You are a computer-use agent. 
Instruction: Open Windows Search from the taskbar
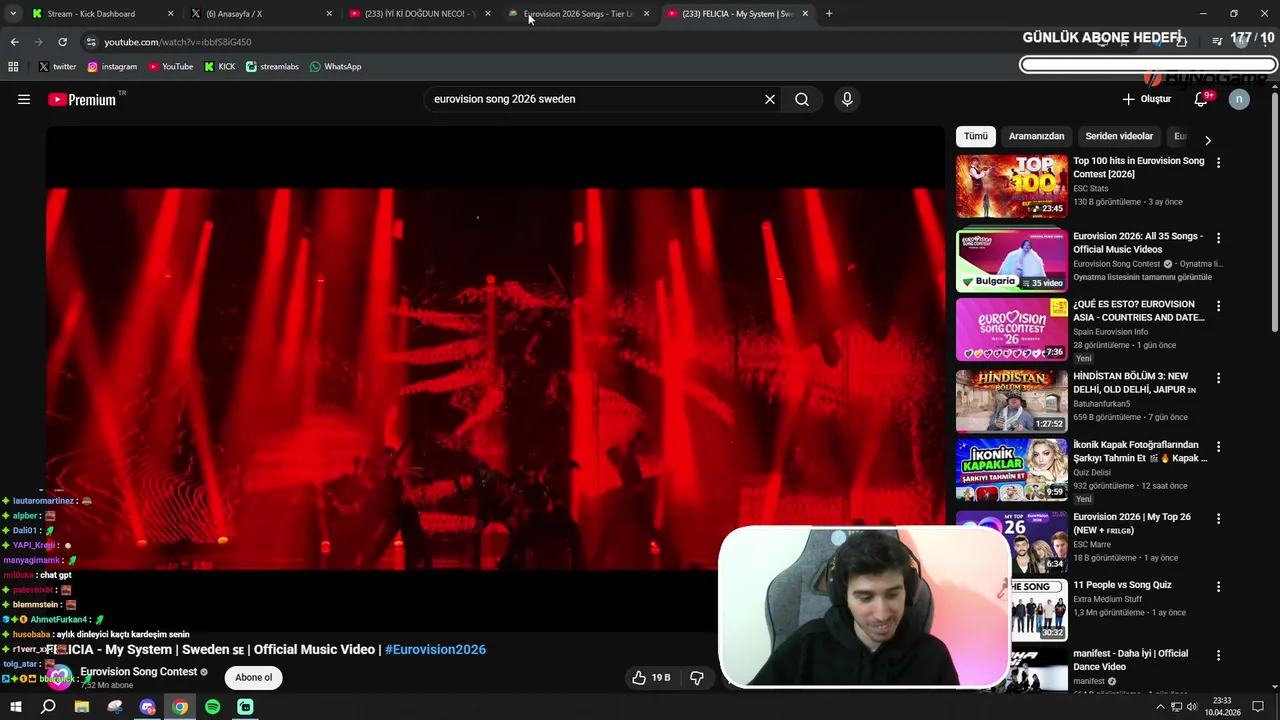48,707
